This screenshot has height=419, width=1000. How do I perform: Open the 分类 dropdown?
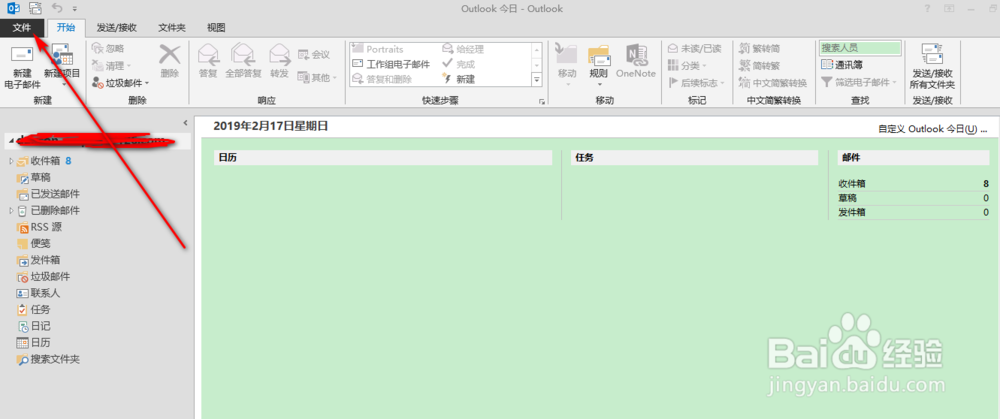coord(688,65)
